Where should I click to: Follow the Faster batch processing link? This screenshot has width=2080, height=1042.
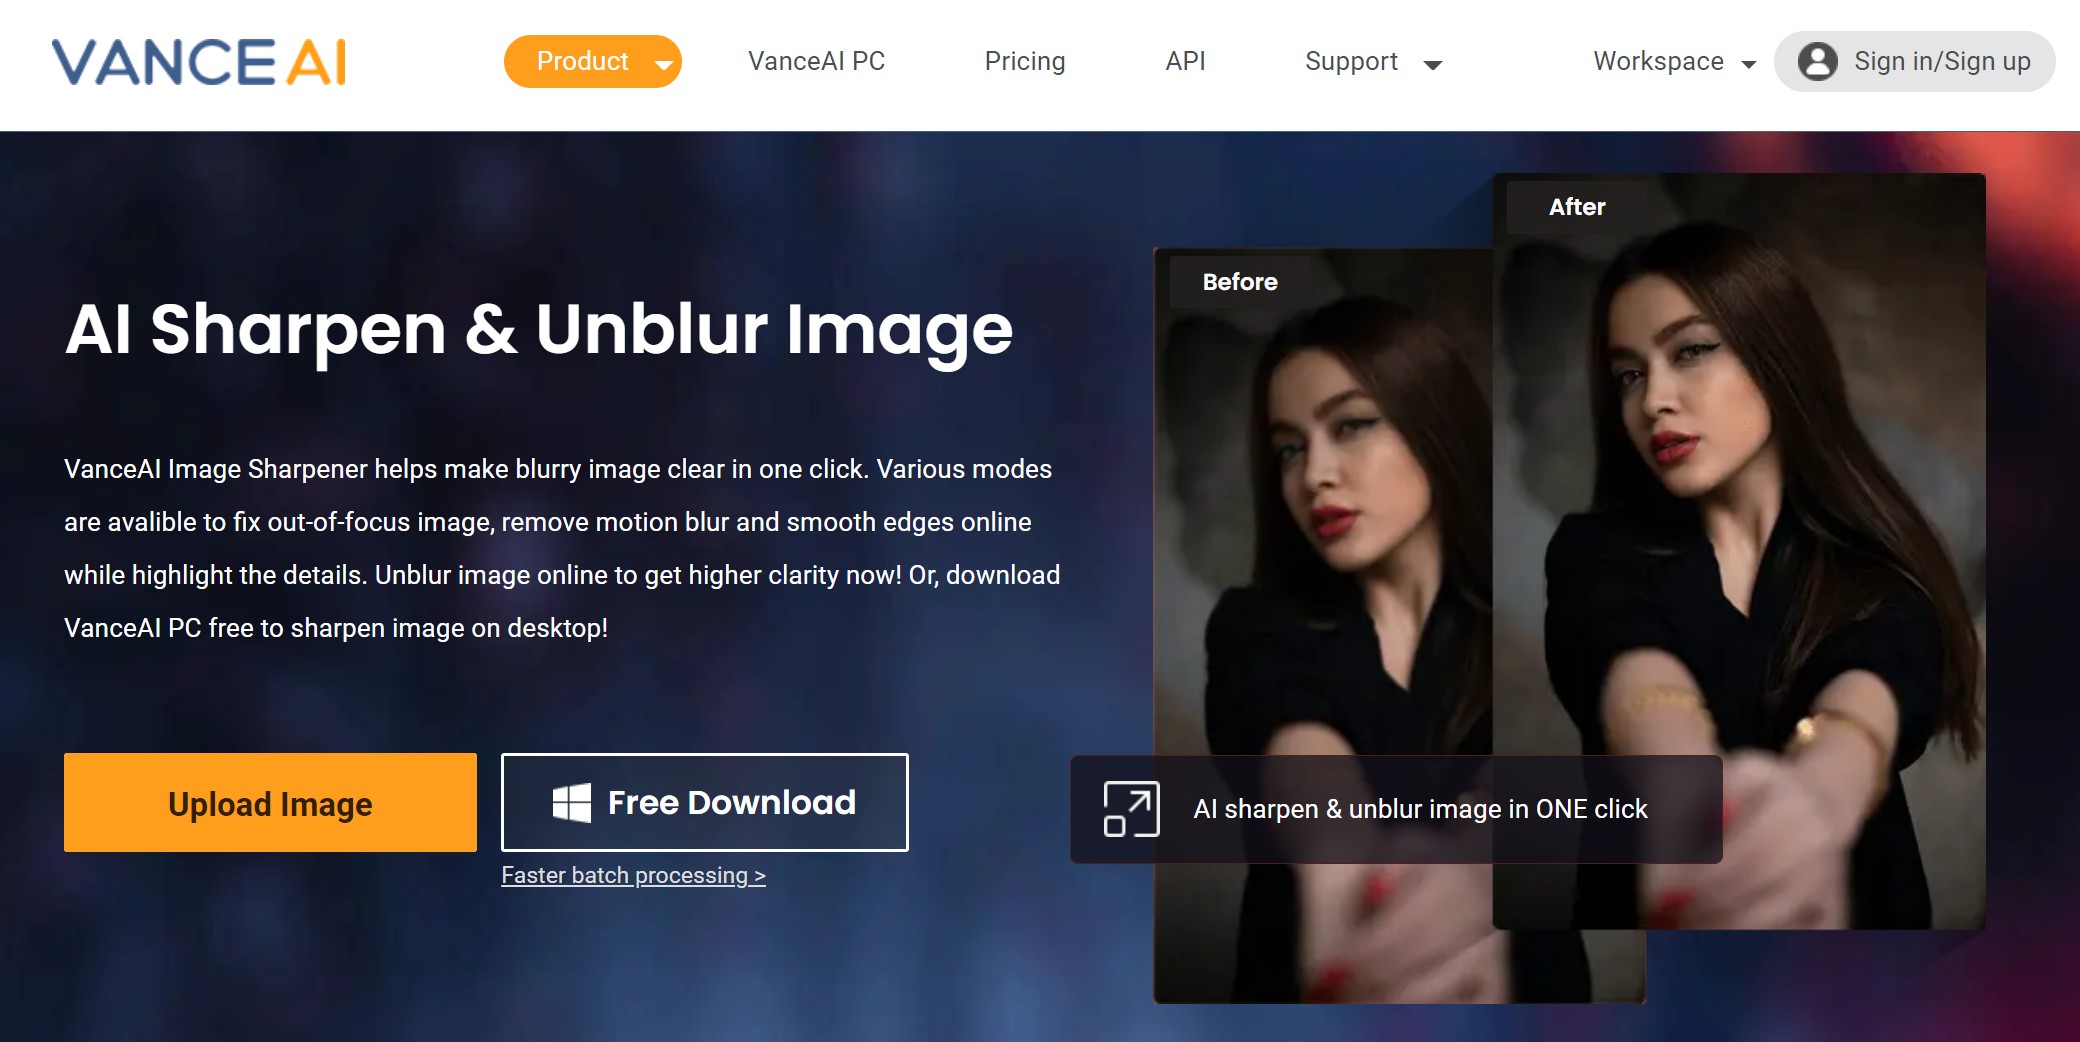[633, 875]
